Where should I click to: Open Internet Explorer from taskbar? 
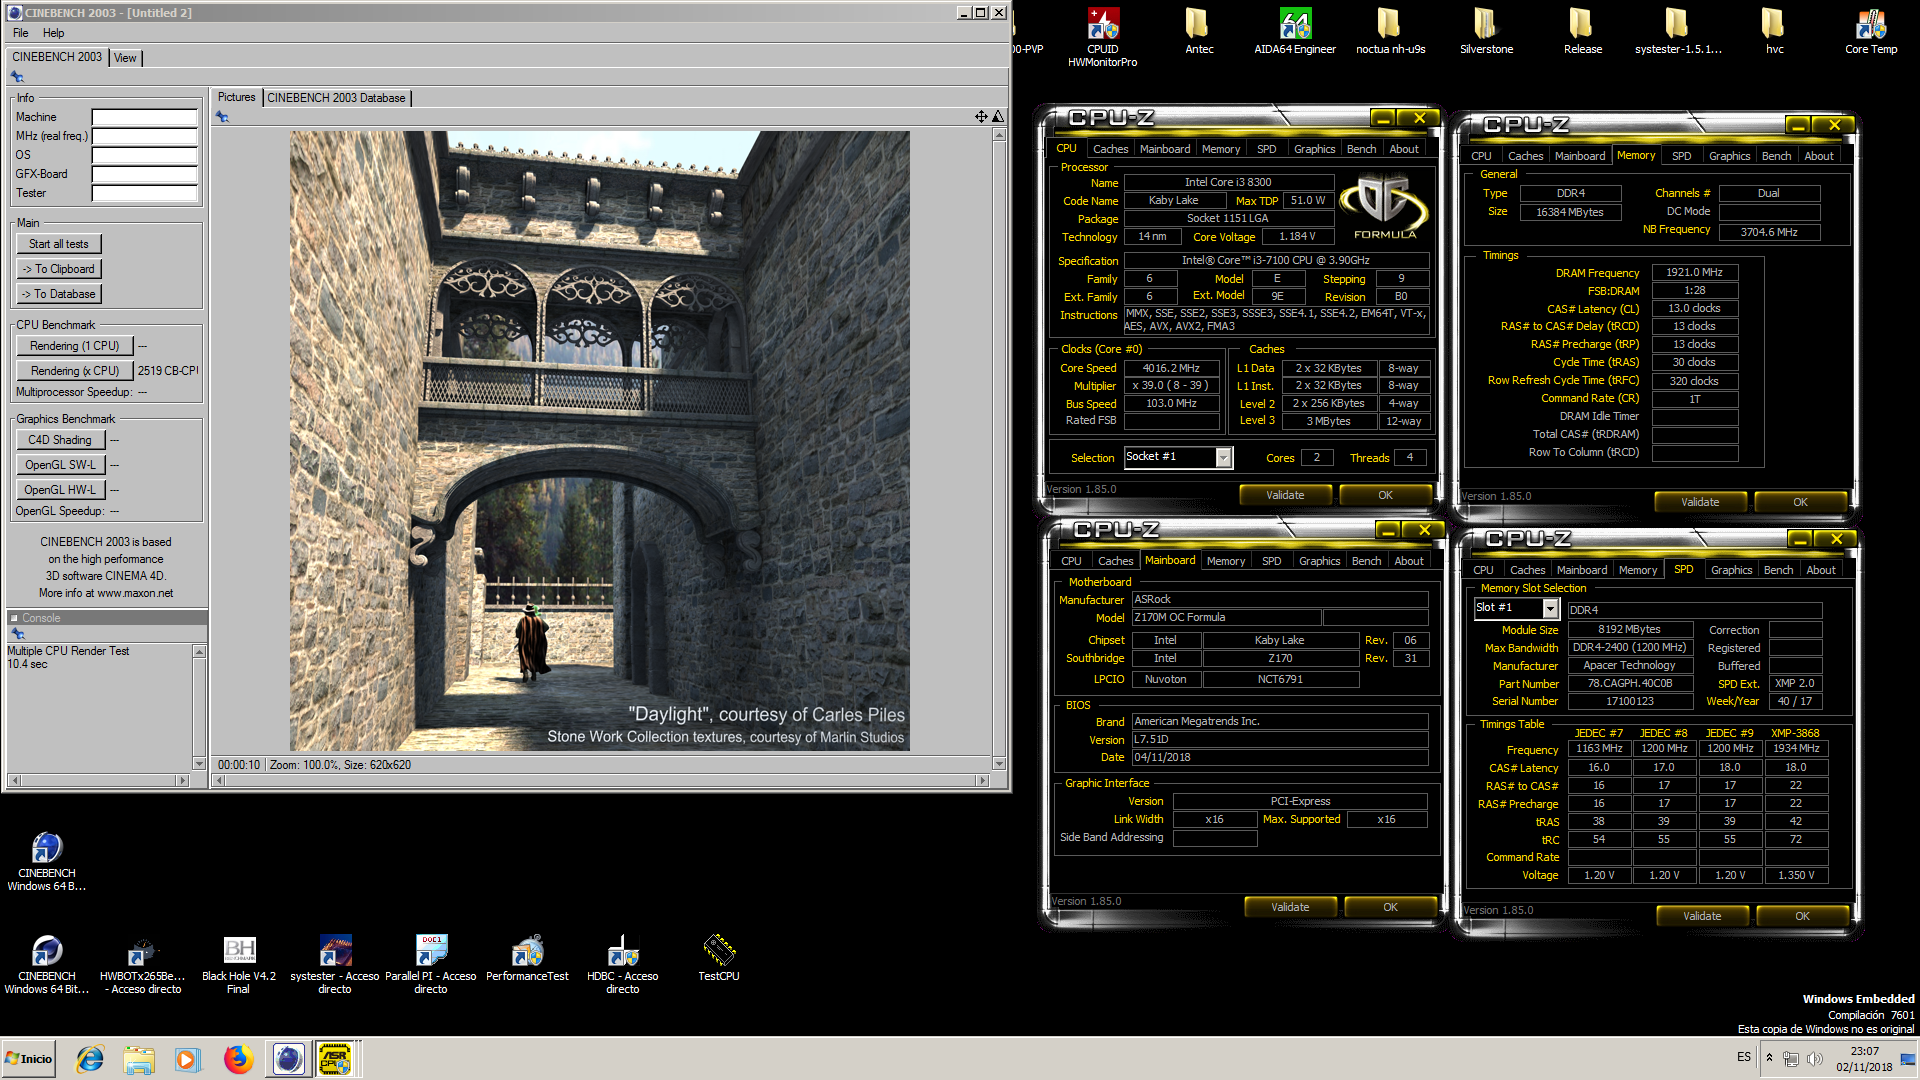click(x=90, y=1059)
